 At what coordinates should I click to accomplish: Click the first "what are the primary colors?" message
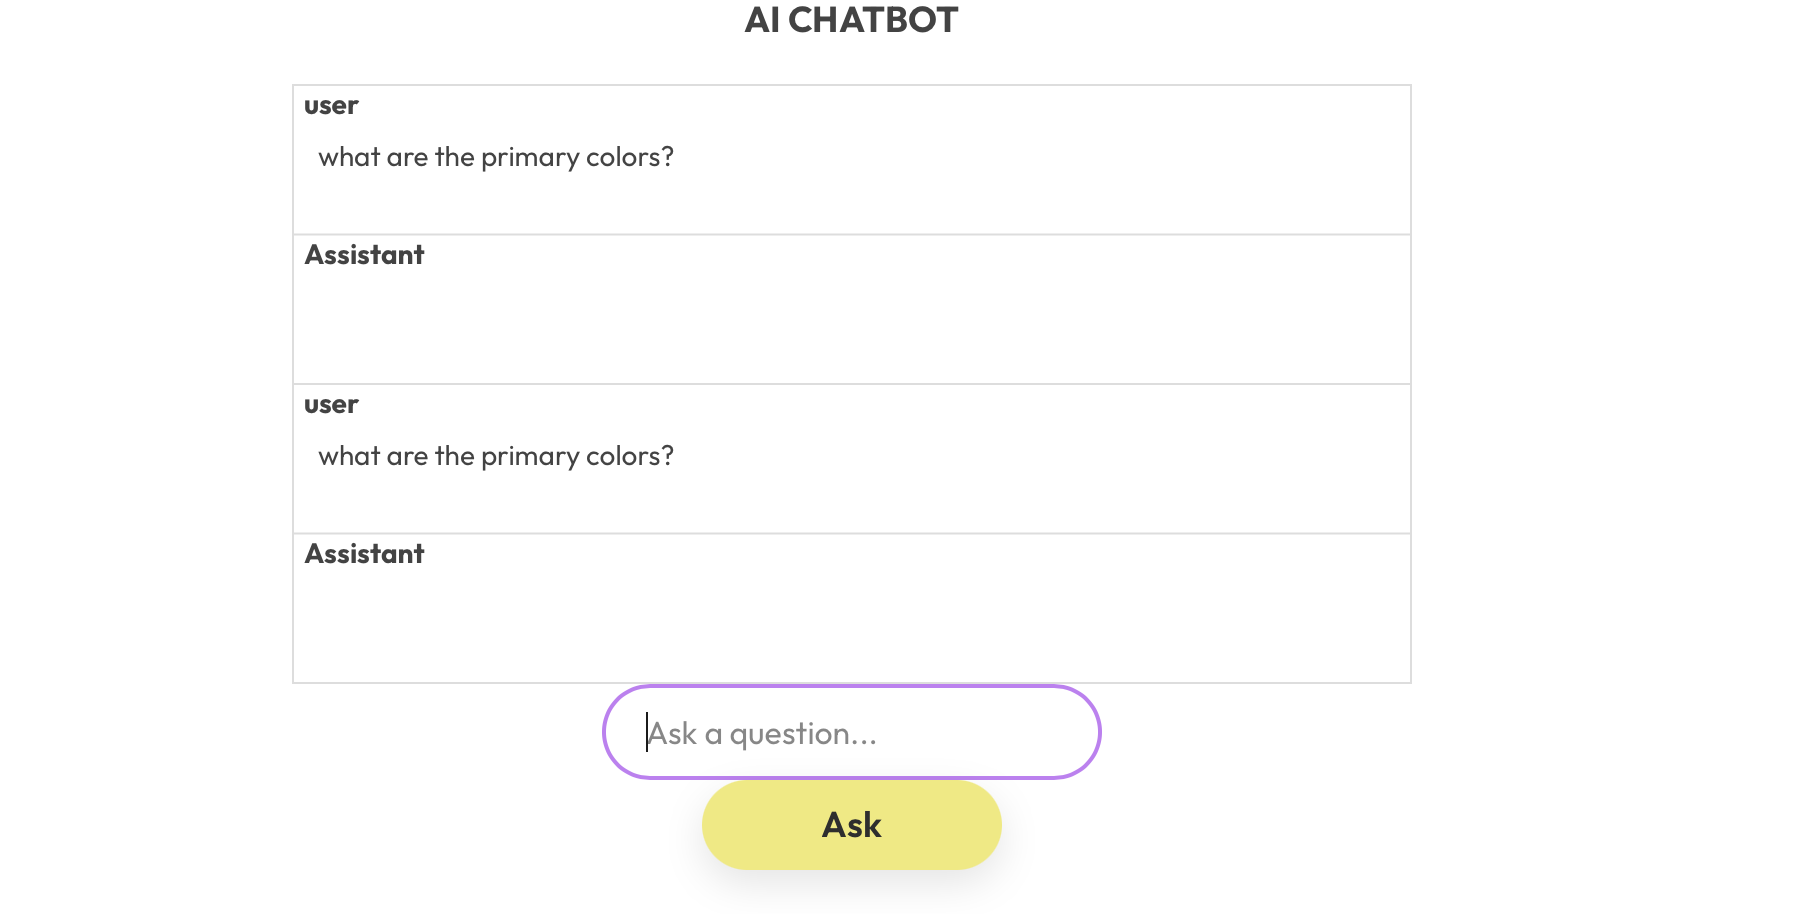496,157
